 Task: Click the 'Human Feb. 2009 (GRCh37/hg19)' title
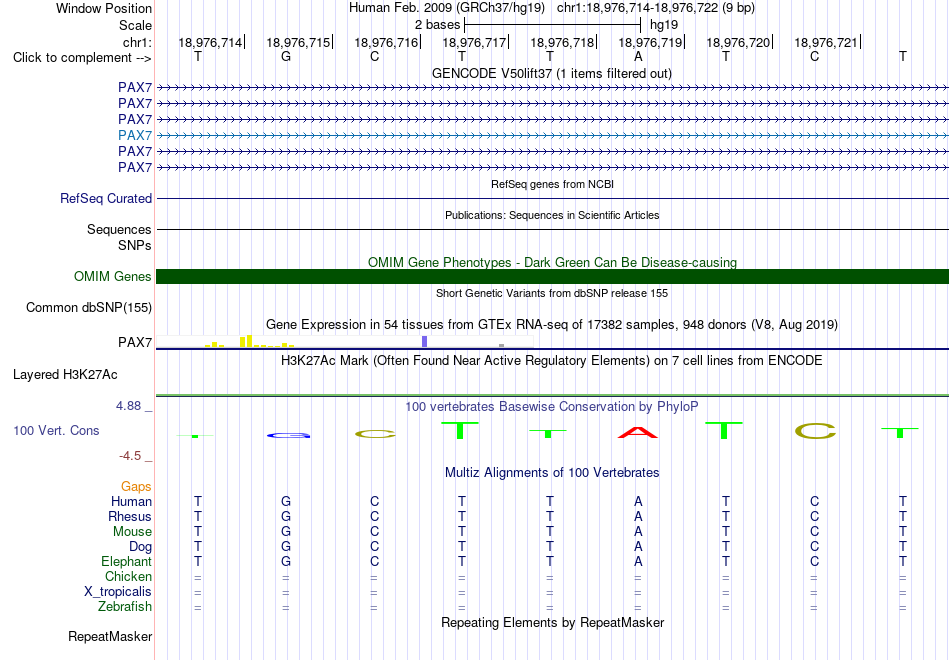tap(447, 8)
